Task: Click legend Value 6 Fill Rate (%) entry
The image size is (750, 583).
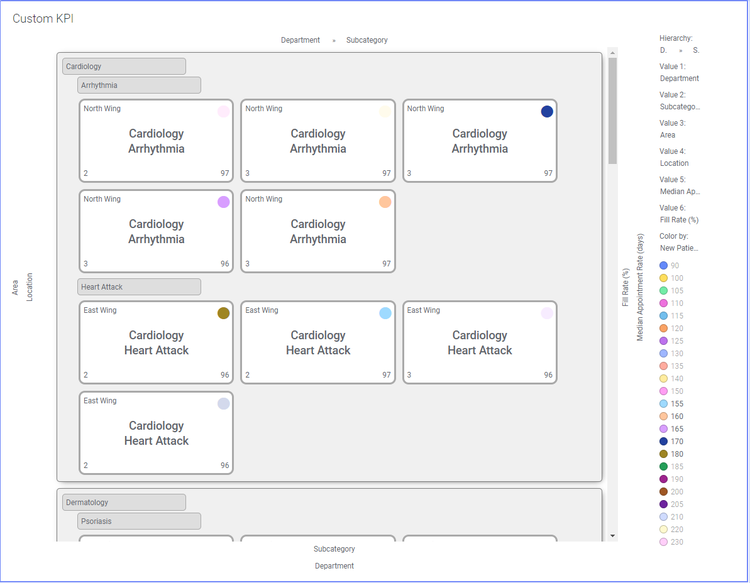Action: click(x=679, y=220)
